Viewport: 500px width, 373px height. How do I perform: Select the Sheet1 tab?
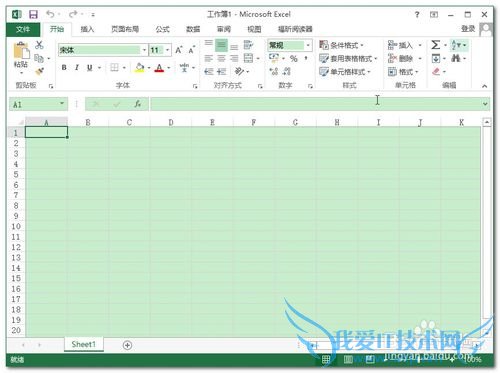[84, 344]
